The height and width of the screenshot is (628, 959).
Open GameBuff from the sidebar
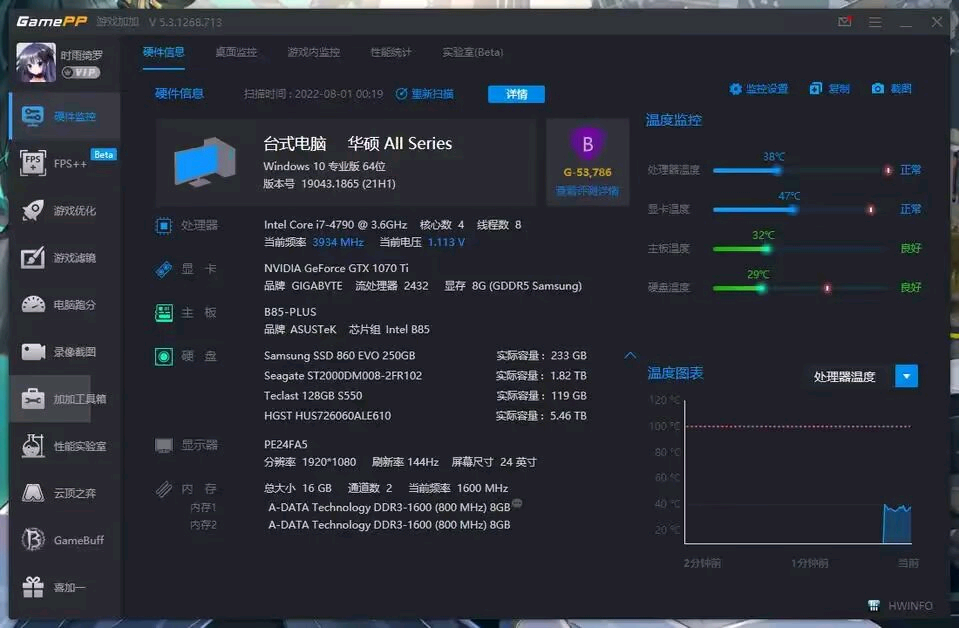65,540
